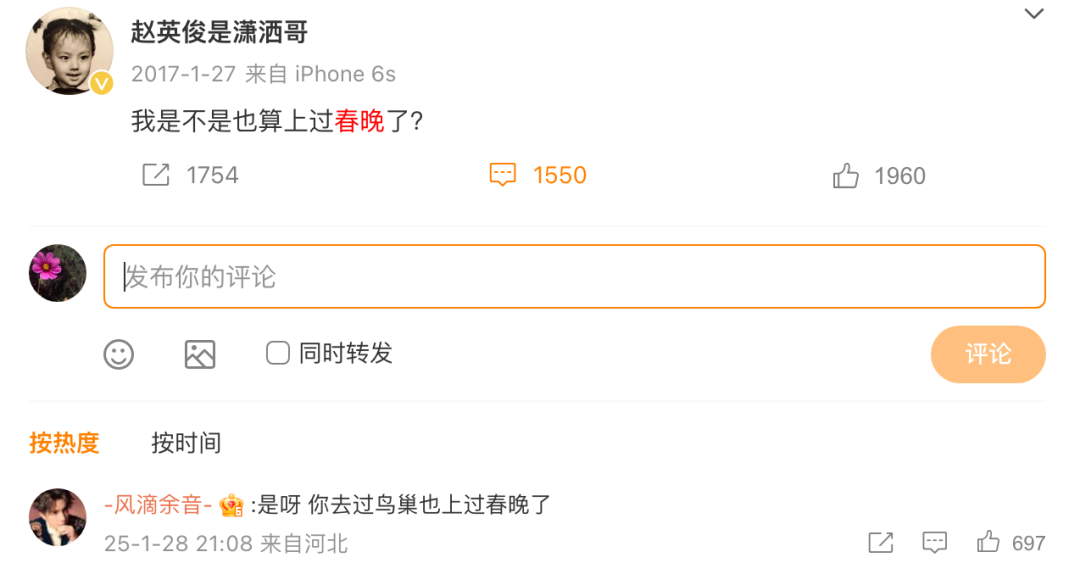Enable the 同时转发 checkbox

278,353
